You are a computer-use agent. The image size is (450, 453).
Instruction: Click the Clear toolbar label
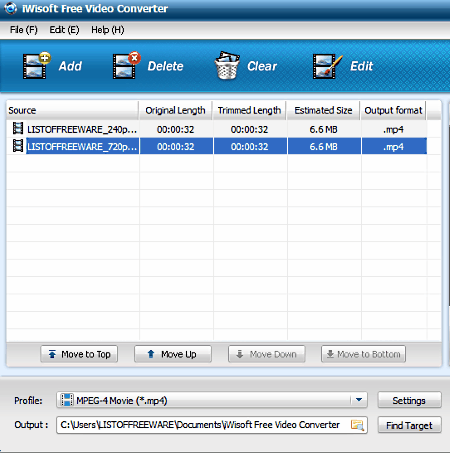click(262, 66)
